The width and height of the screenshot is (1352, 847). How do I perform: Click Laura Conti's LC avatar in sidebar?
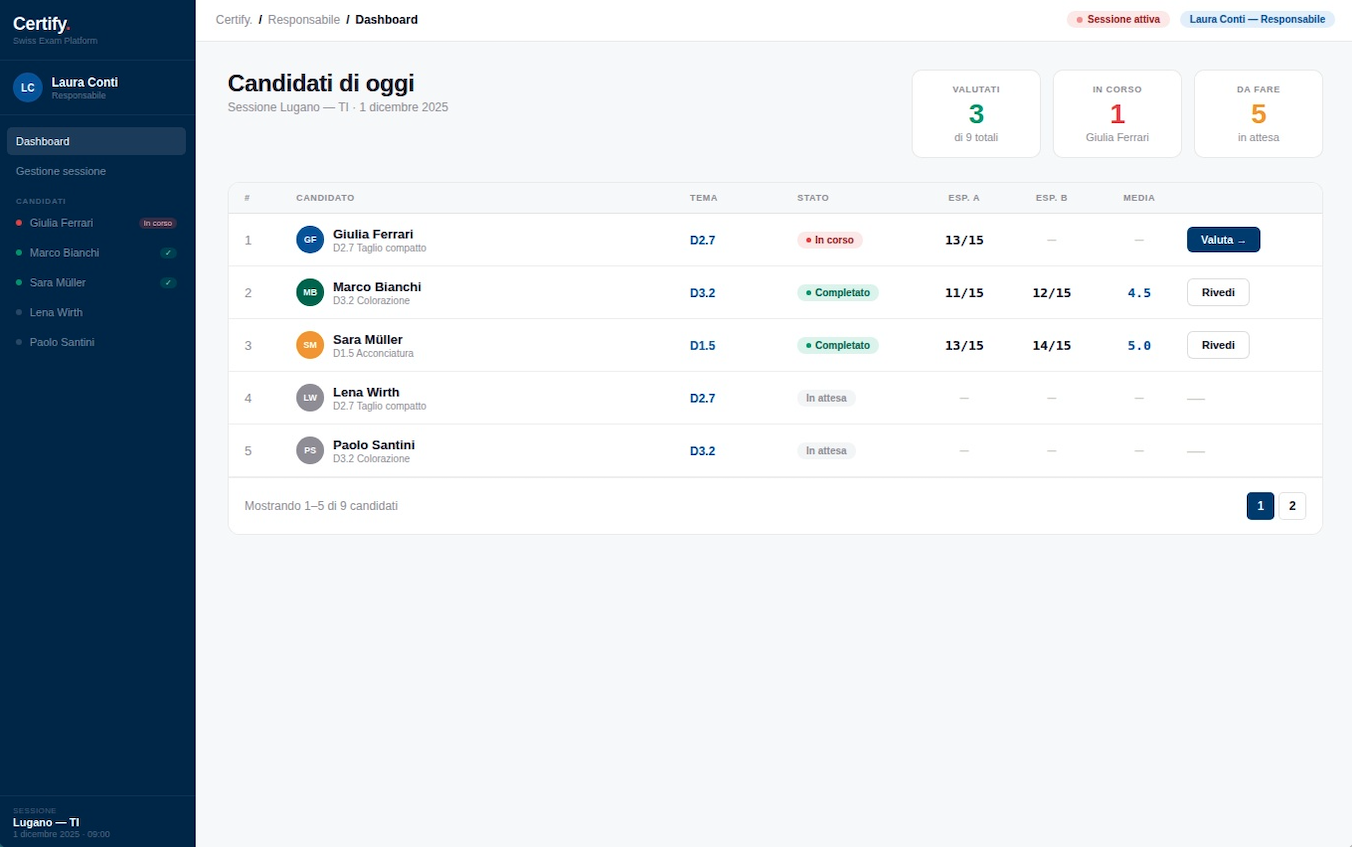pyautogui.click(x=28, y=88)
